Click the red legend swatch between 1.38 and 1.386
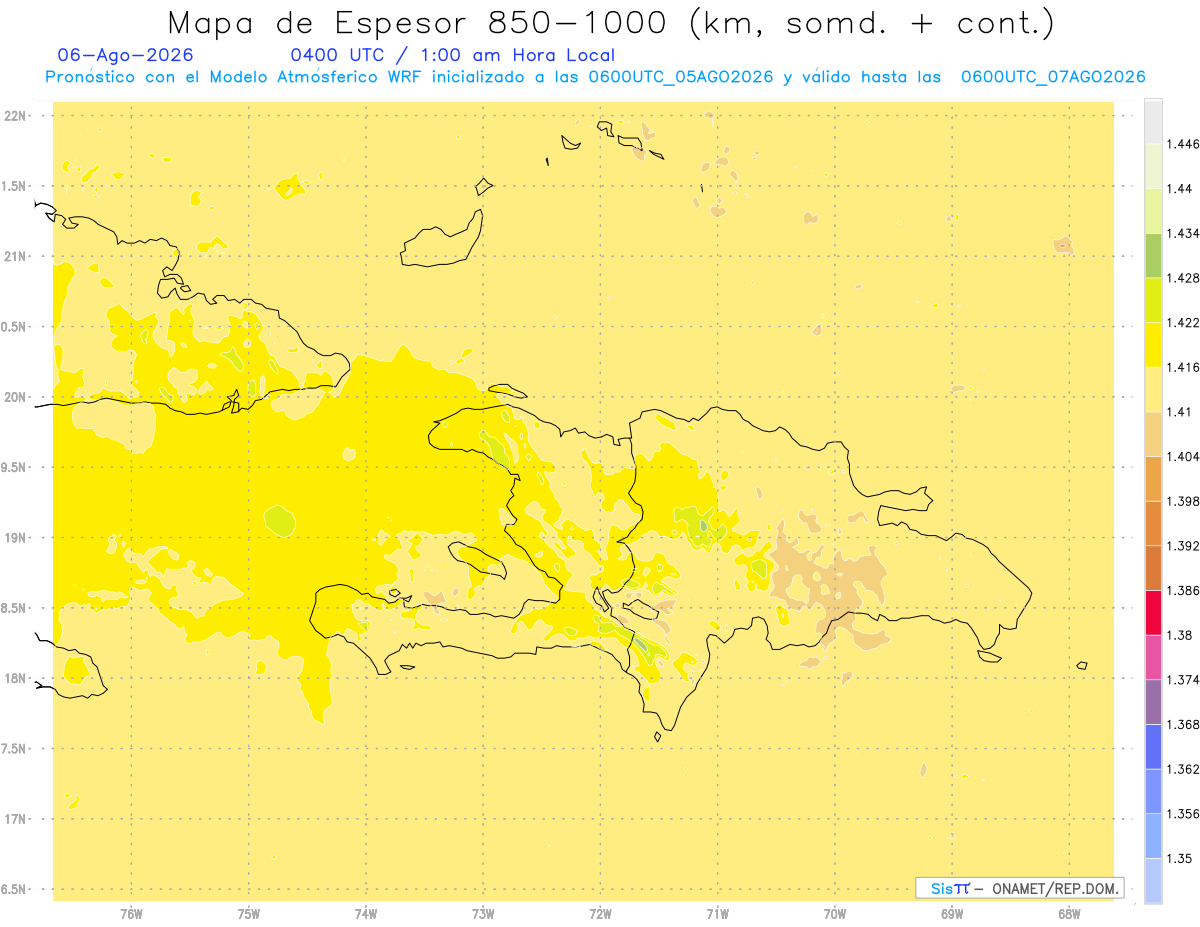Viewport: 1200px width, 927px height. click(x=1153, y=613)
